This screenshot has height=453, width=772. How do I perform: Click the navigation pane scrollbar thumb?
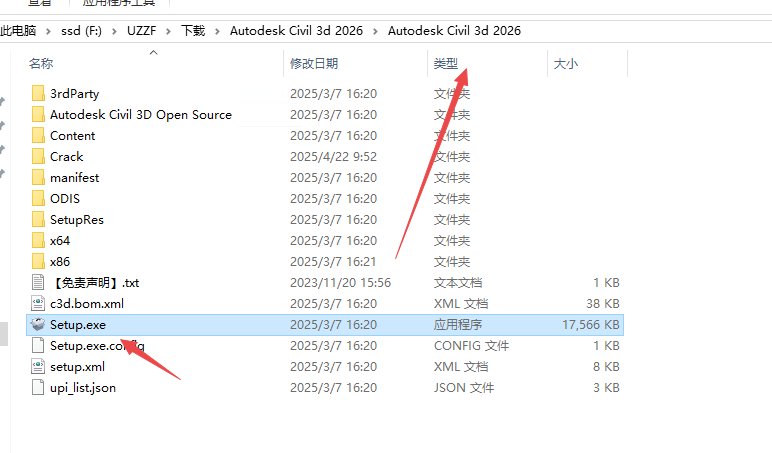pos(3,334)
